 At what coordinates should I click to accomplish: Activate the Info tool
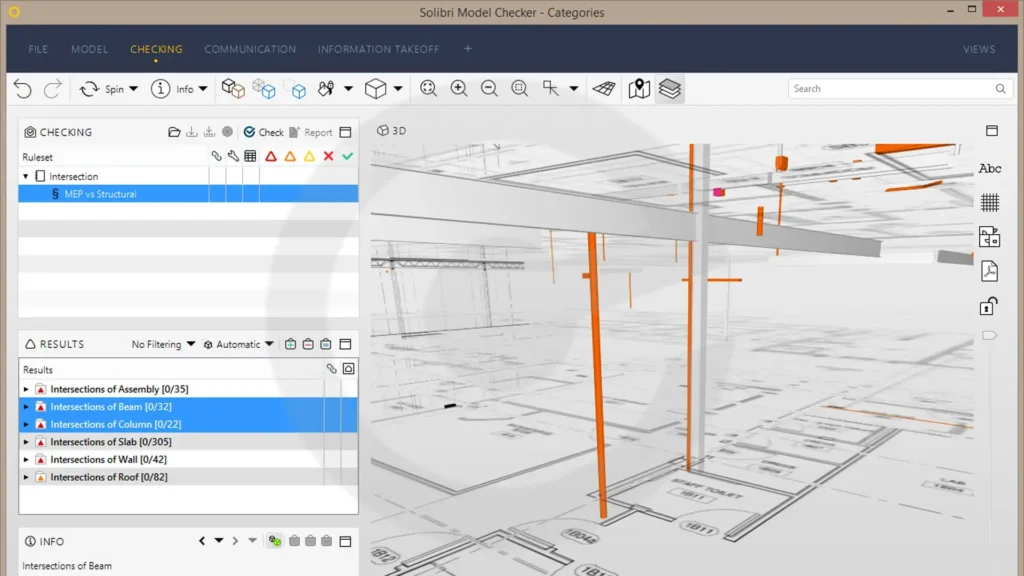coord(172,89)
